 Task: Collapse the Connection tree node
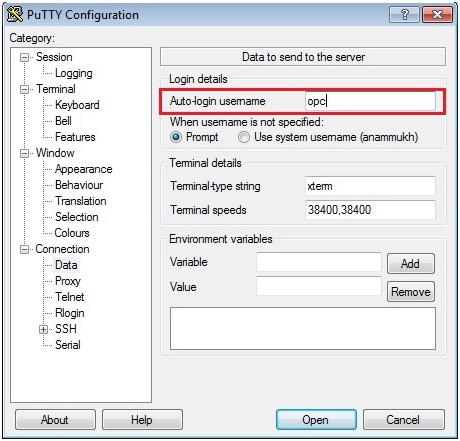click(24, 249)
